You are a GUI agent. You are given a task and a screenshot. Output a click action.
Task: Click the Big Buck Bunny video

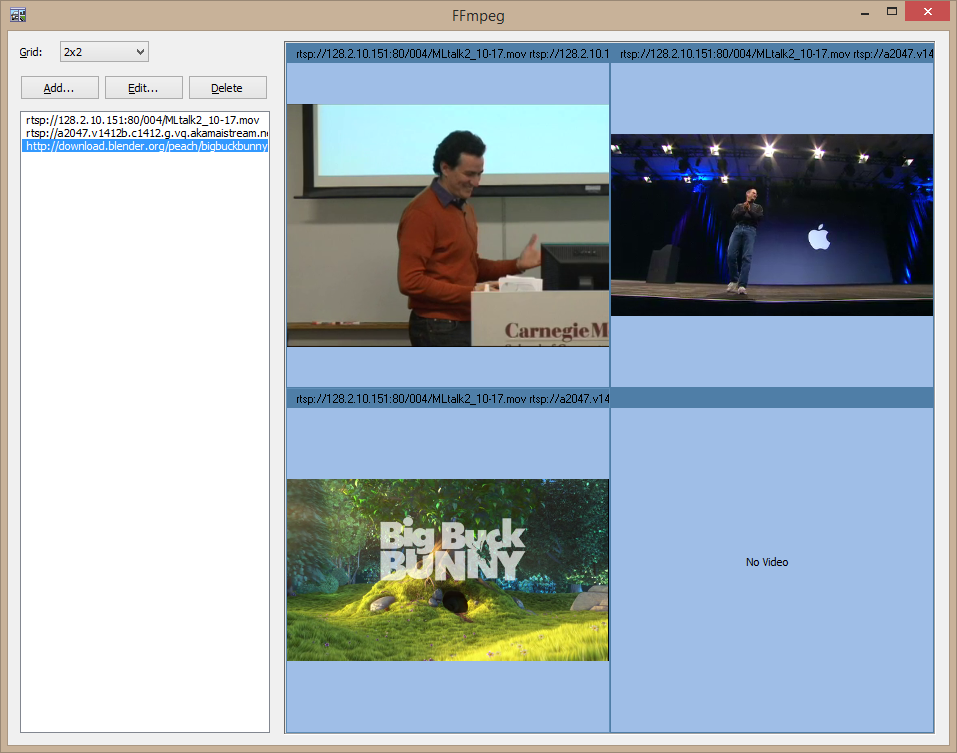point(447,570)
